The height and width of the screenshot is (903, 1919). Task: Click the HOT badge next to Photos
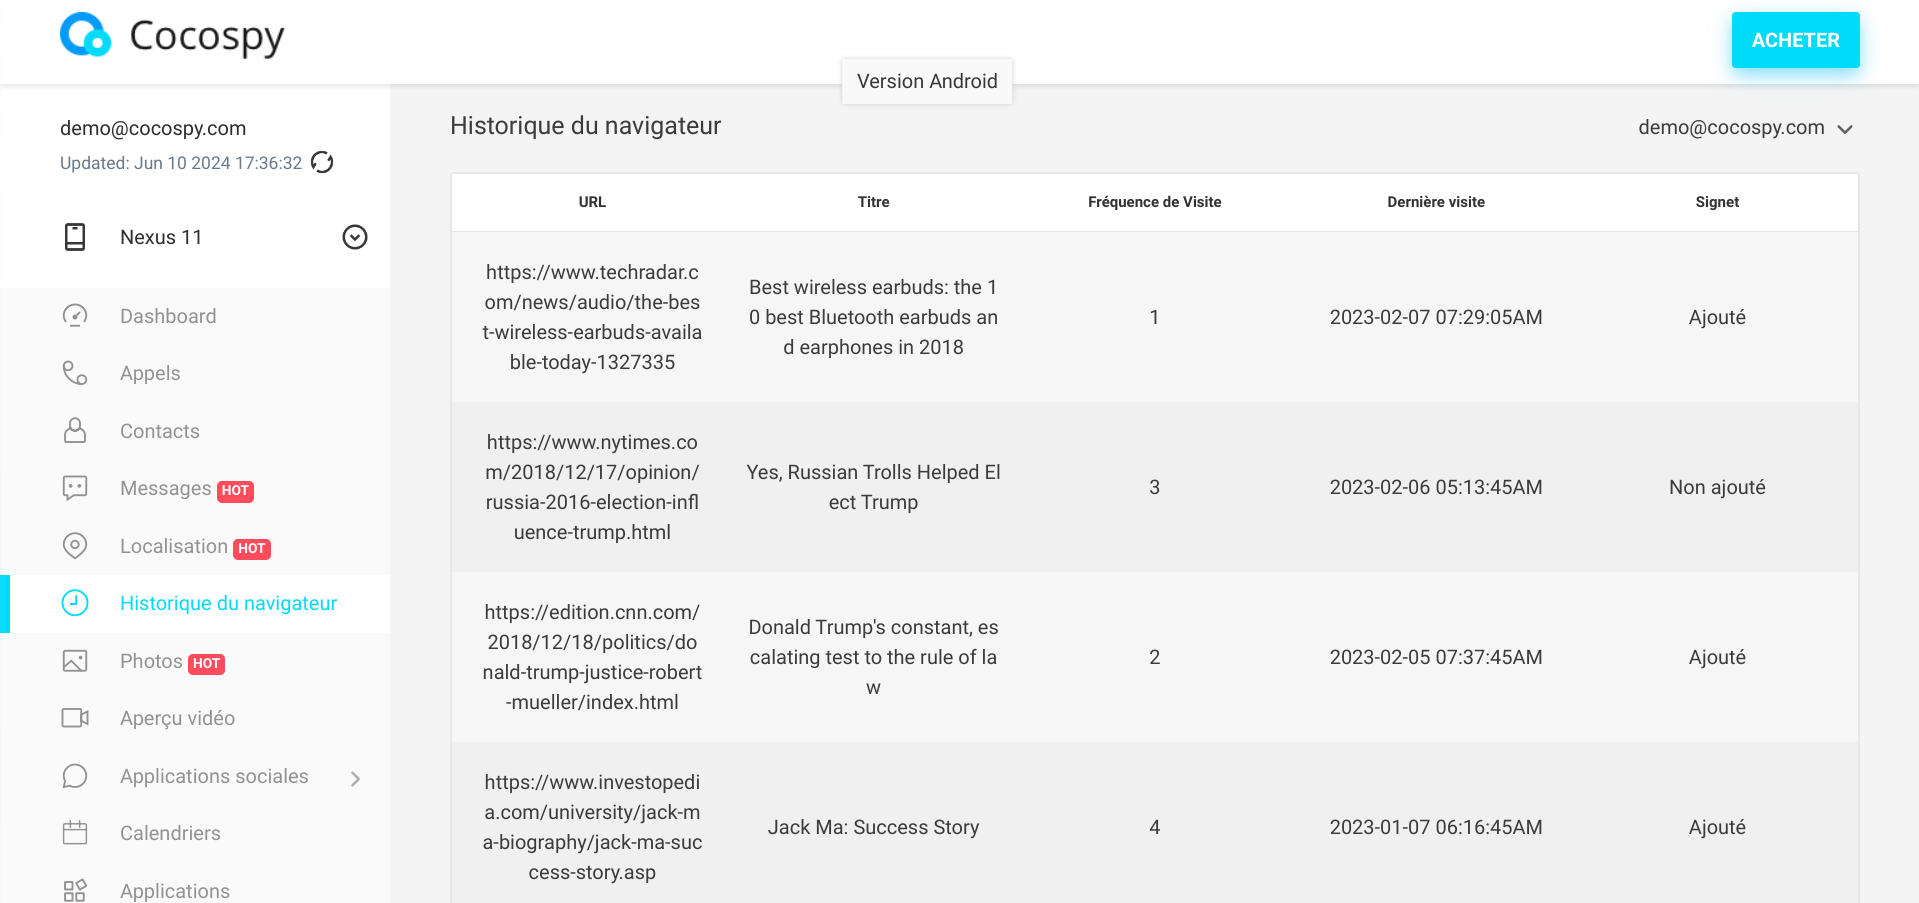tap(207, 664)
